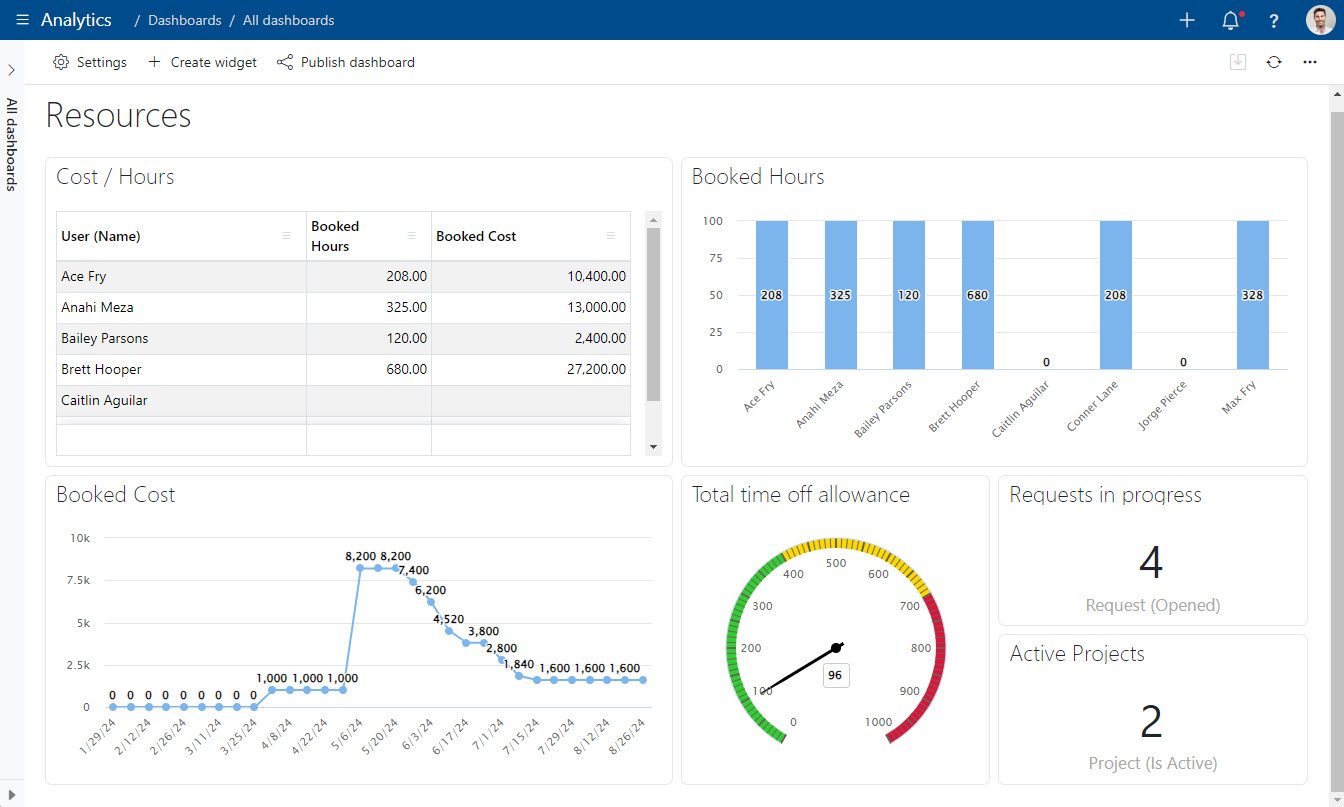
Task: Click the page scrollbar up arrow
Action: pos(1335,94)
